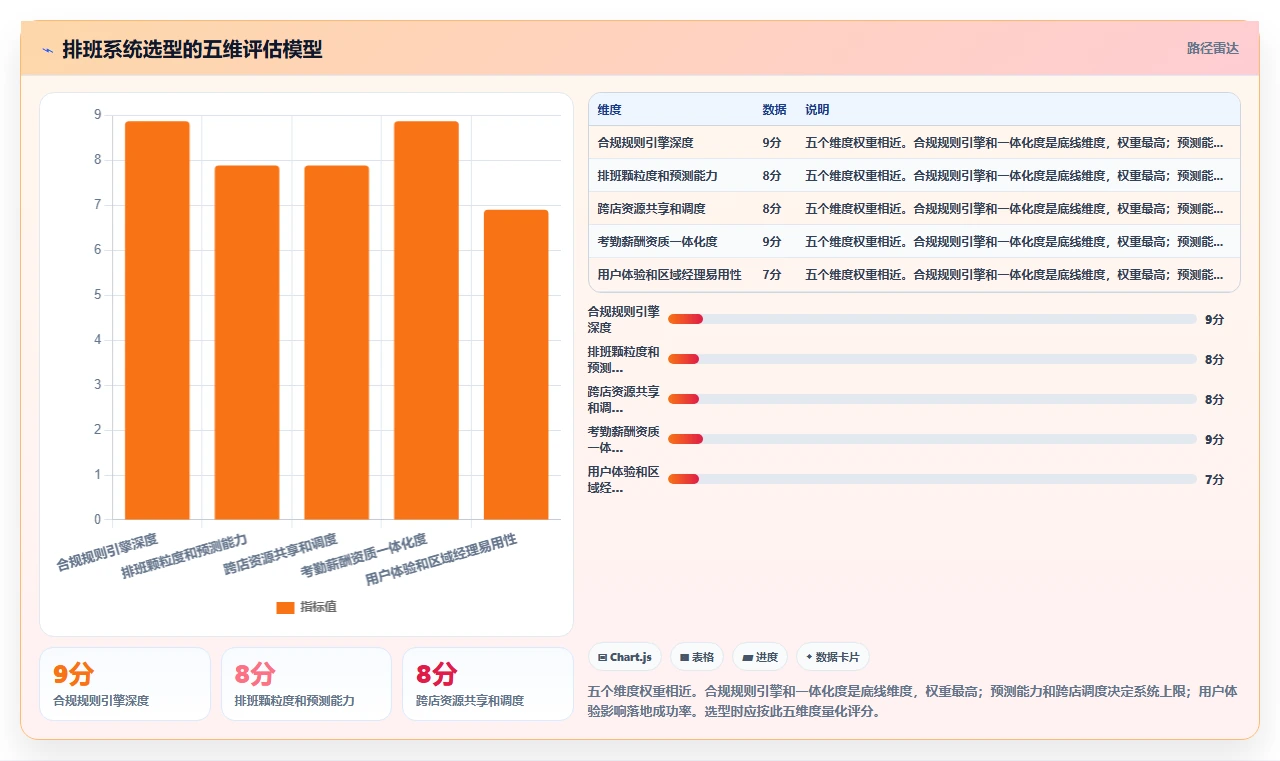1280x761 pixels.
Task: Open the 8分 跨店资源共享和调度 data card
Action: pos(488,684)
